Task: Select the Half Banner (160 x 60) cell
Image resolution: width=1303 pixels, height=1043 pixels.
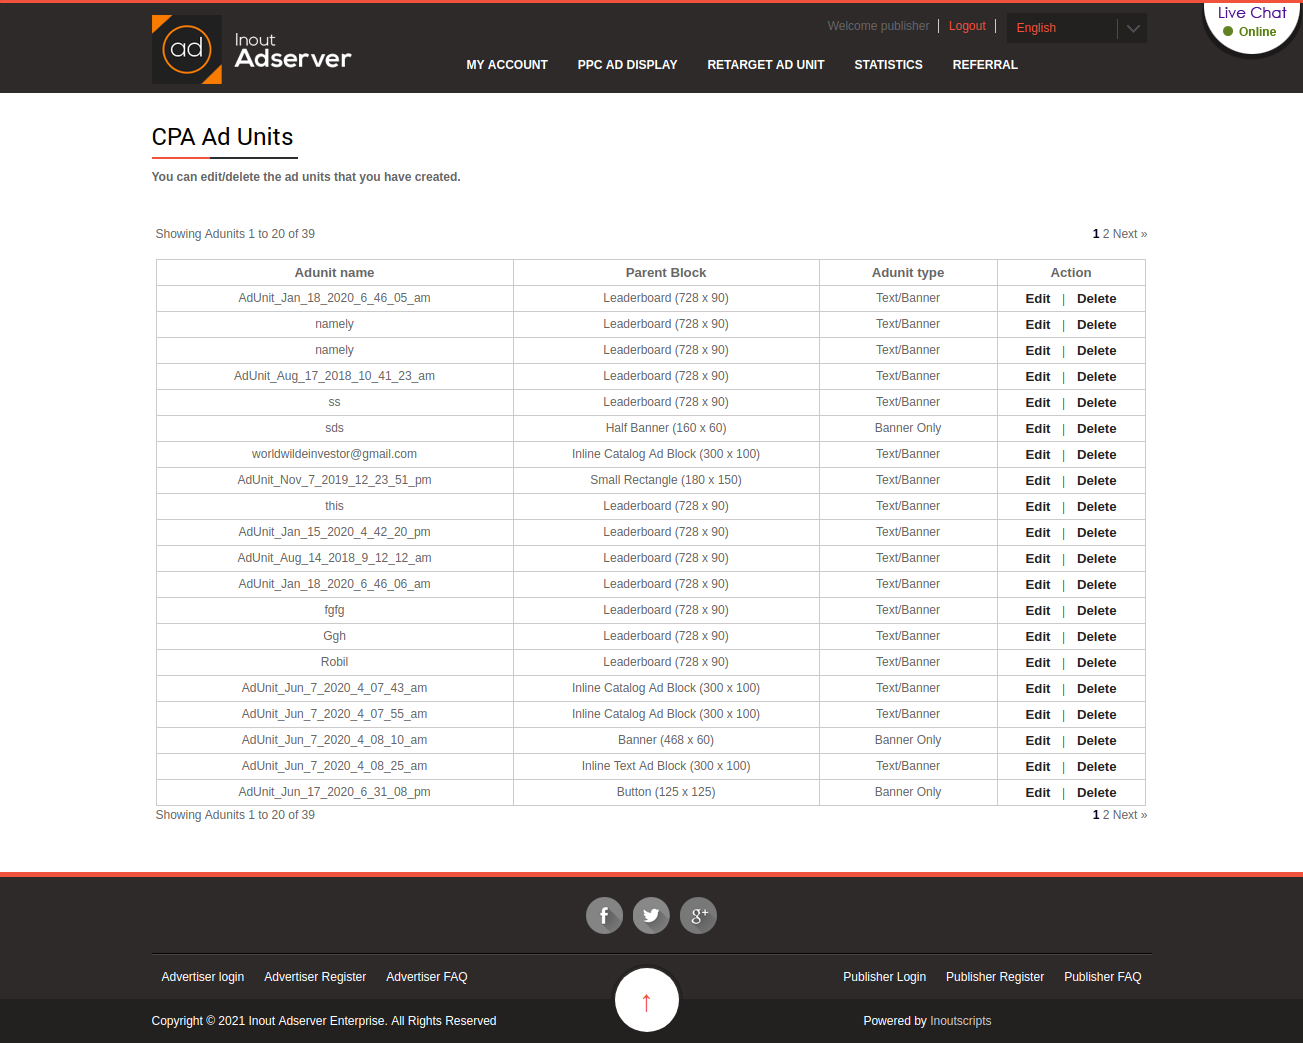Action: tap(666, 428)
